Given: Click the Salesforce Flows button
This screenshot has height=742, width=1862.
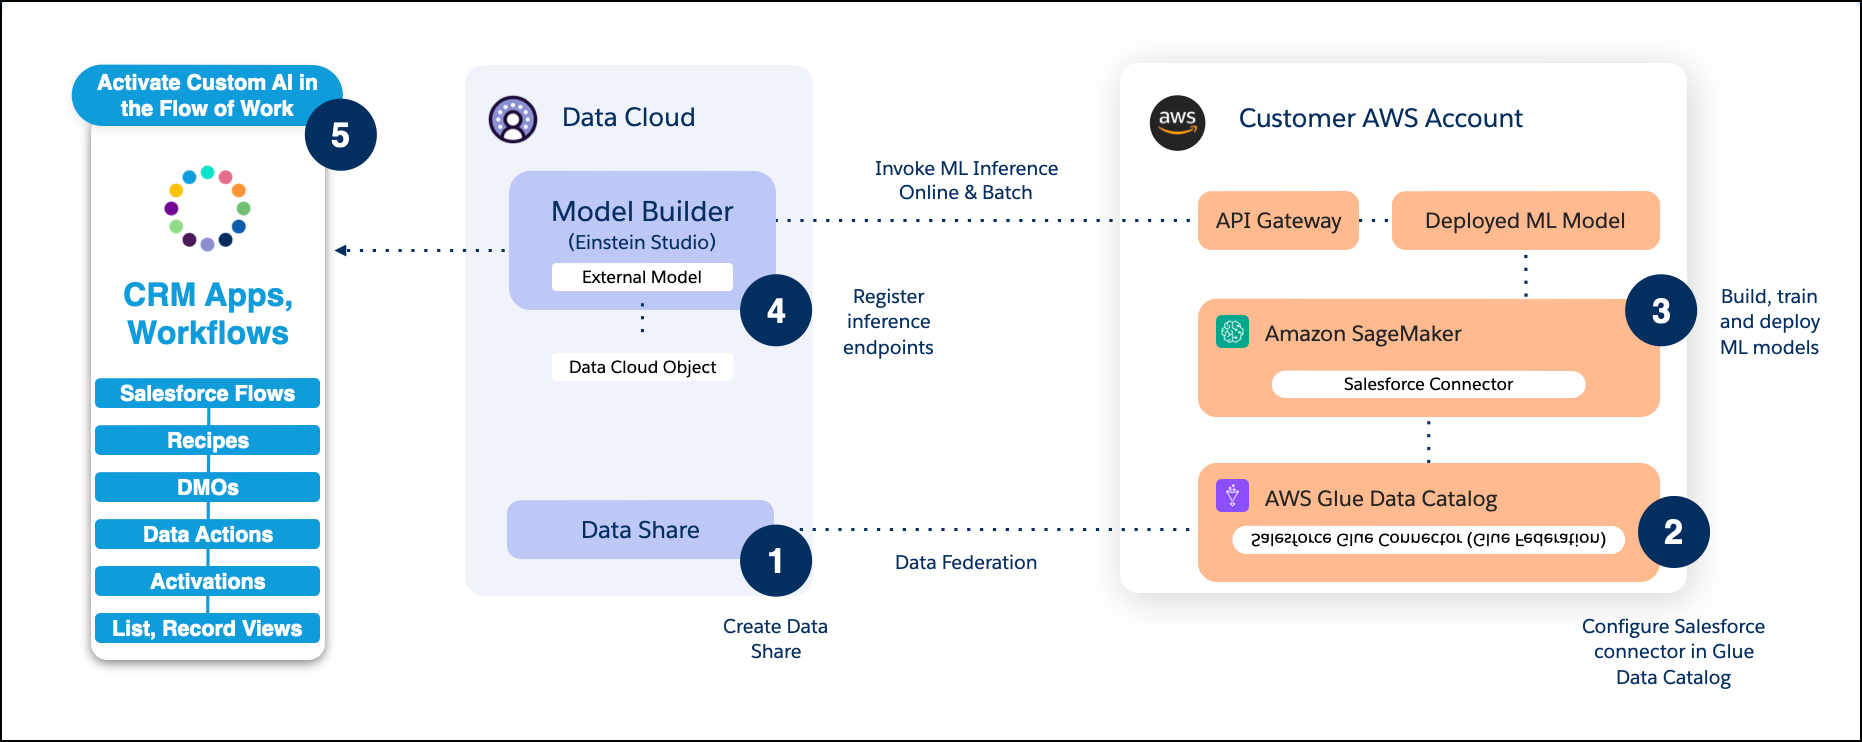Looking at the screenshot, I should tap(207, 393).
